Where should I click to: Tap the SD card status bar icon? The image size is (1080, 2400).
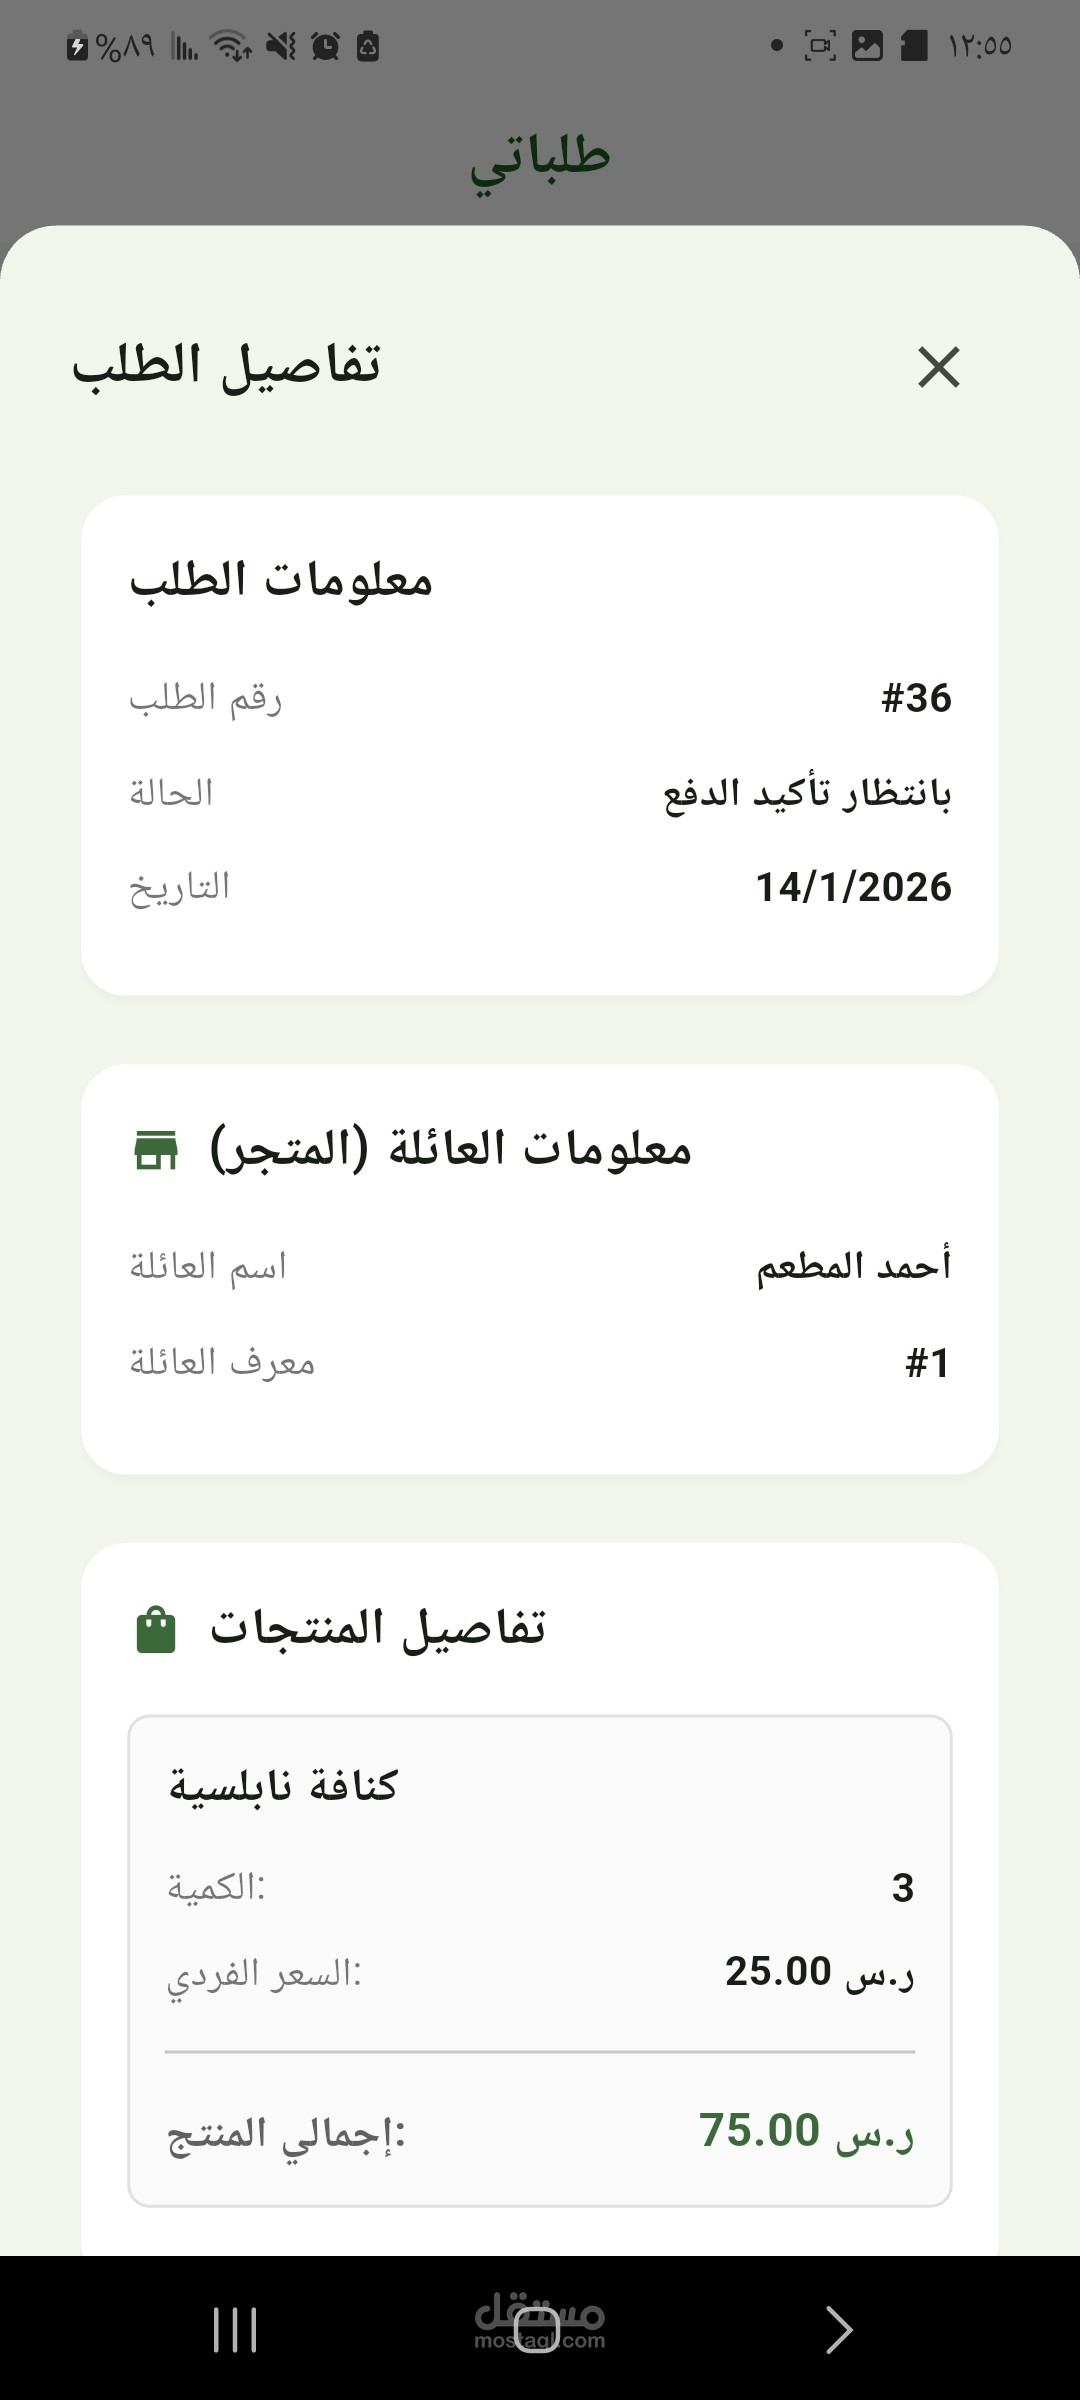pyautogui.click(x=914, y=46)
